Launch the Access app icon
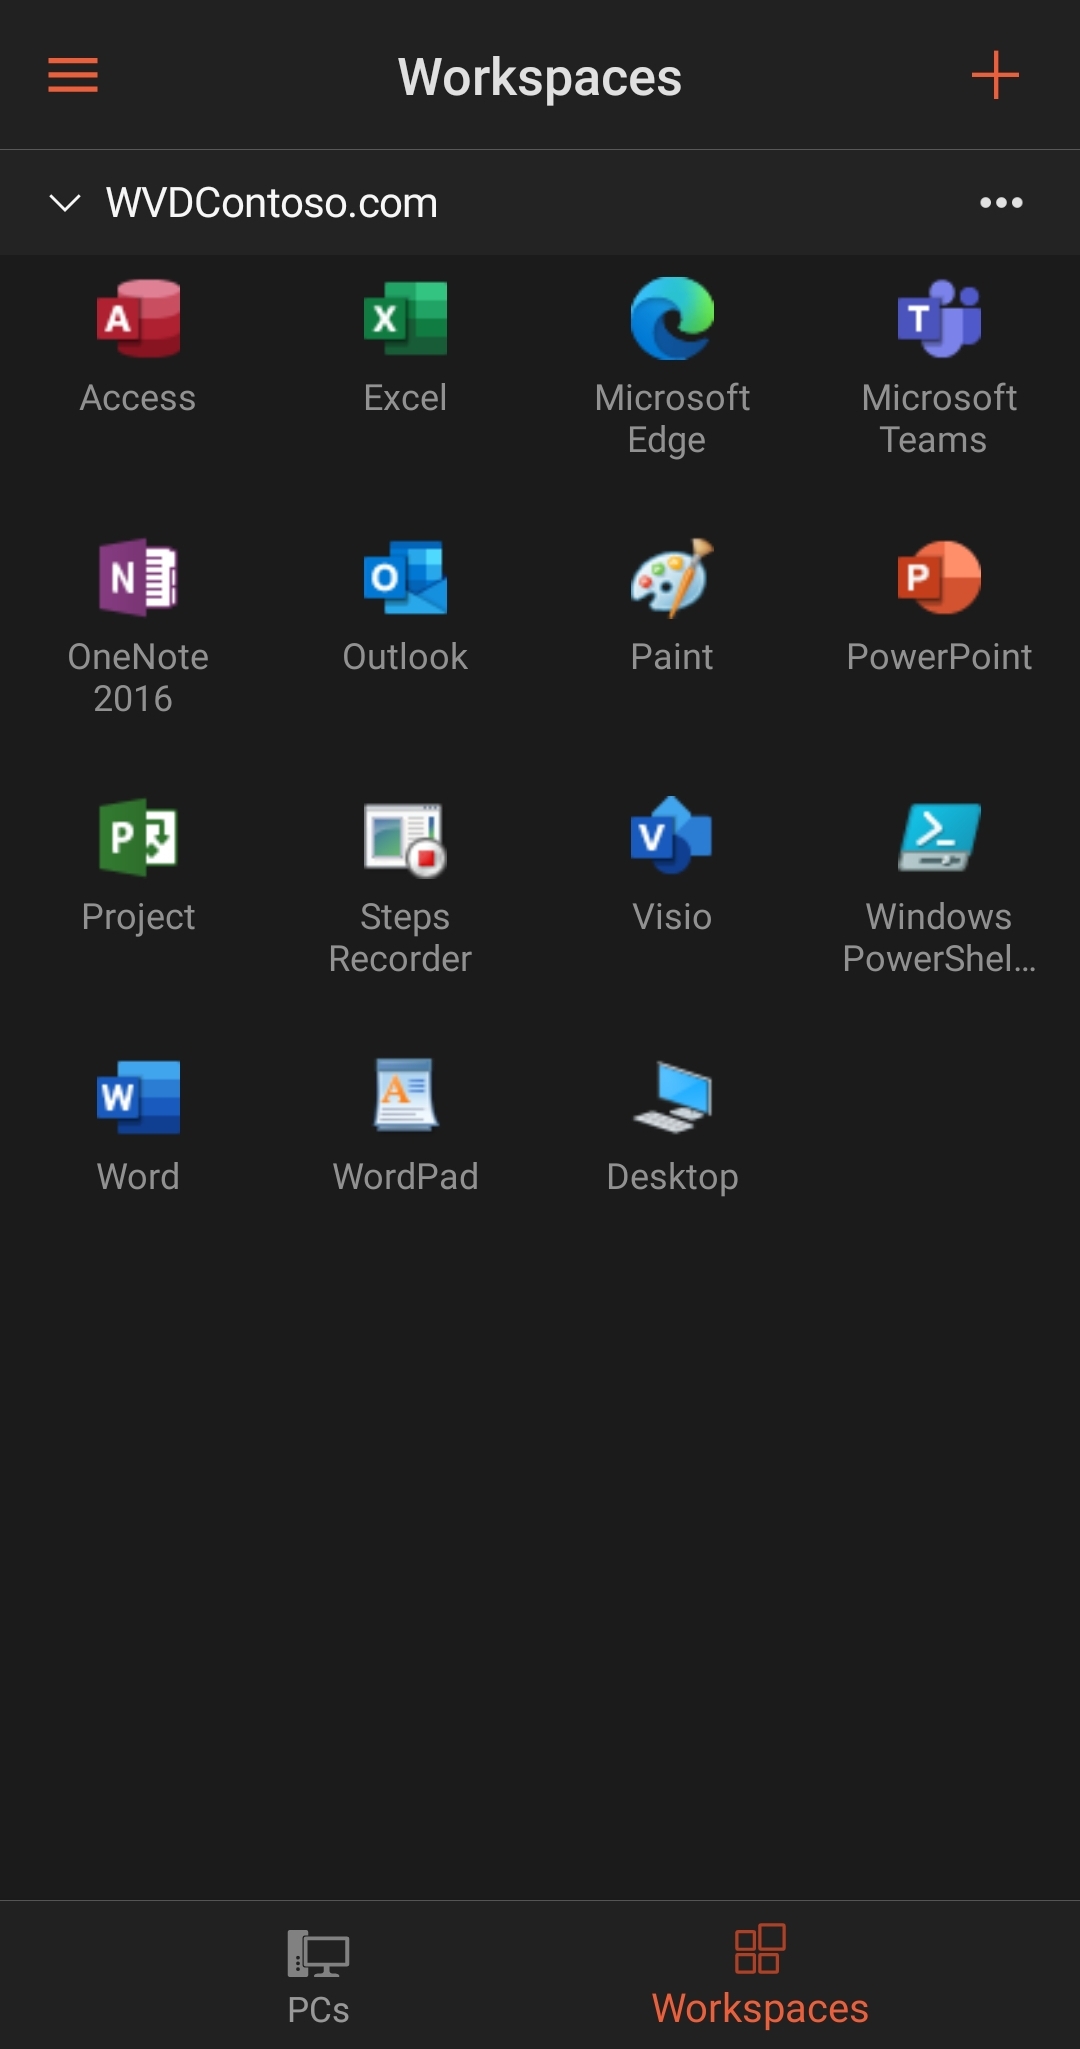The width and height of the screenshot is (1080, 2049). (138, 319)
